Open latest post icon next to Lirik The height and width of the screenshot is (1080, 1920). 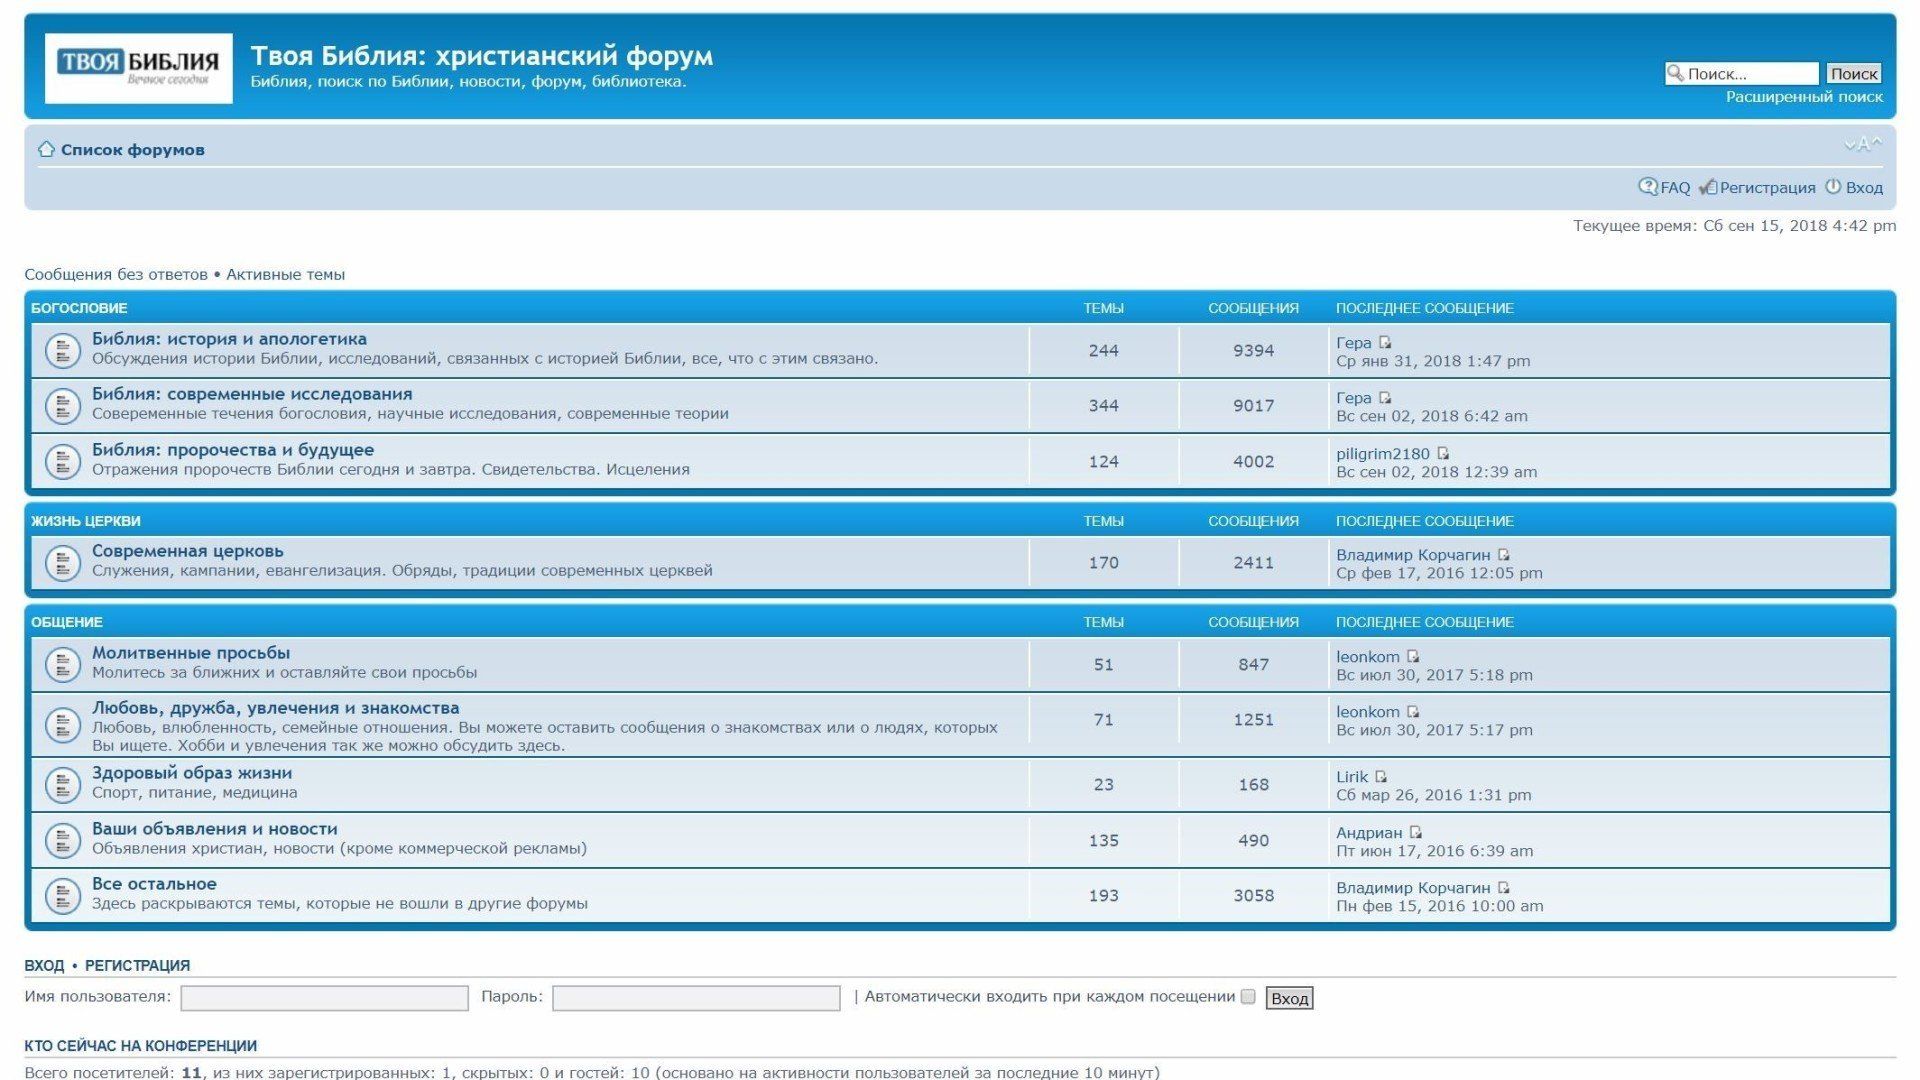[x=1381, y=776]
